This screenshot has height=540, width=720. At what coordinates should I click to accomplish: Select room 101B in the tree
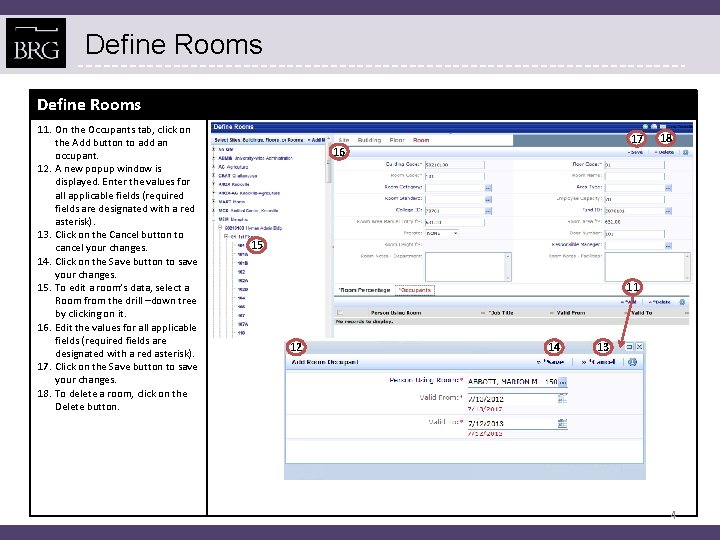coord(242,263)
